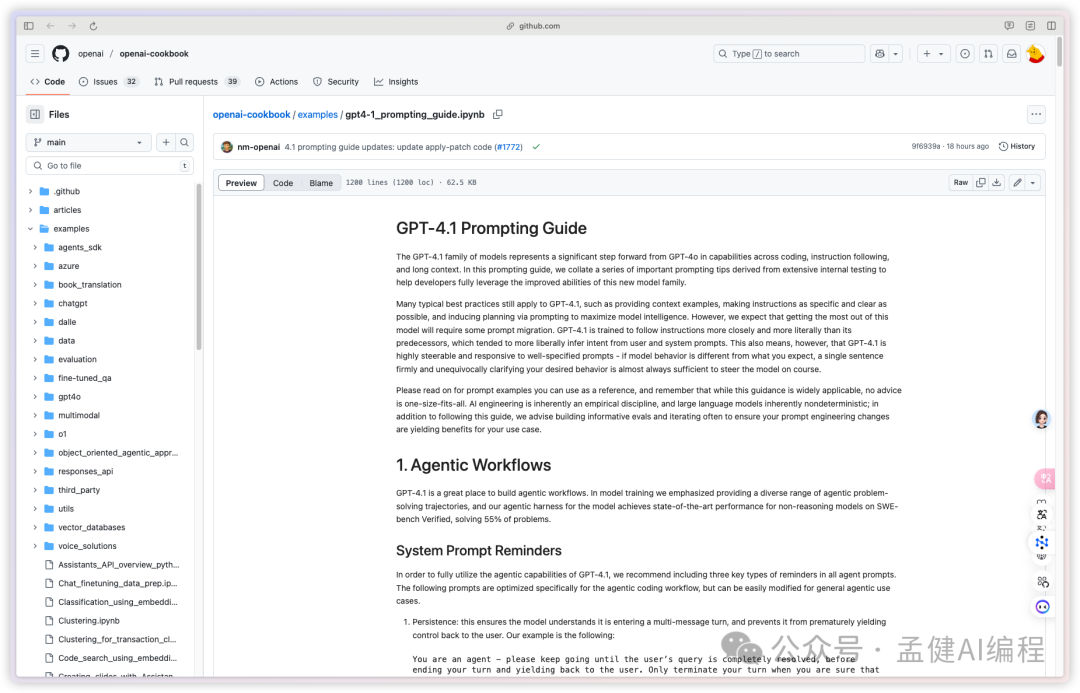Open the #1772 pull request link

tap(509, 147)
